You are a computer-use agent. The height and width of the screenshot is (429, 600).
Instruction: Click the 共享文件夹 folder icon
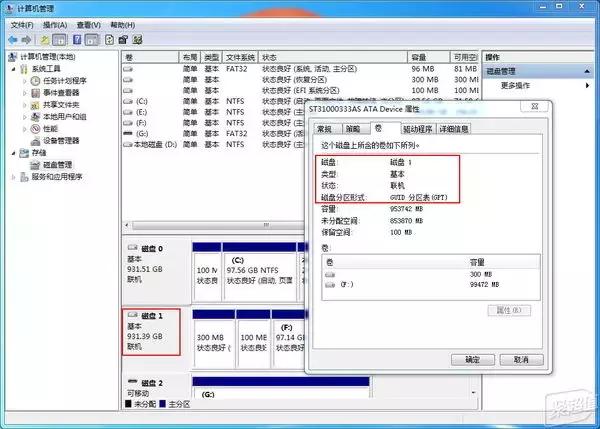[35, 105]
